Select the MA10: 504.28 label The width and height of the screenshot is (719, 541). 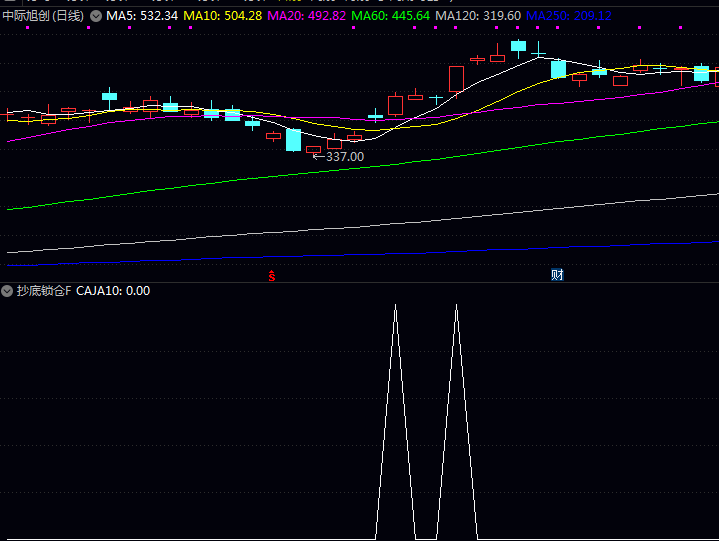click(x=223, y=16)
